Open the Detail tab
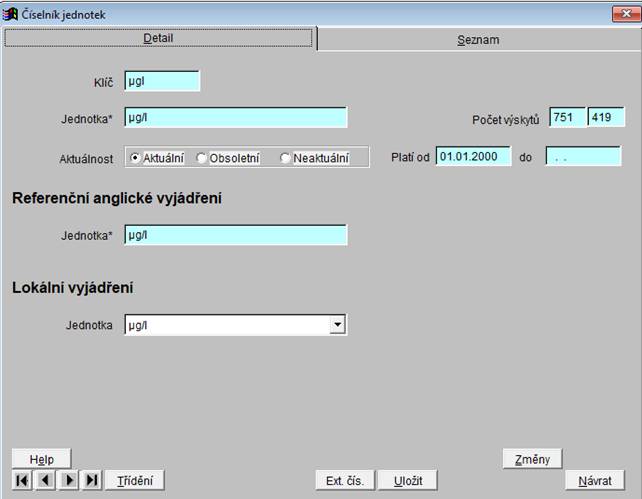Screen dimensions: 642x499 click(159, 39)
